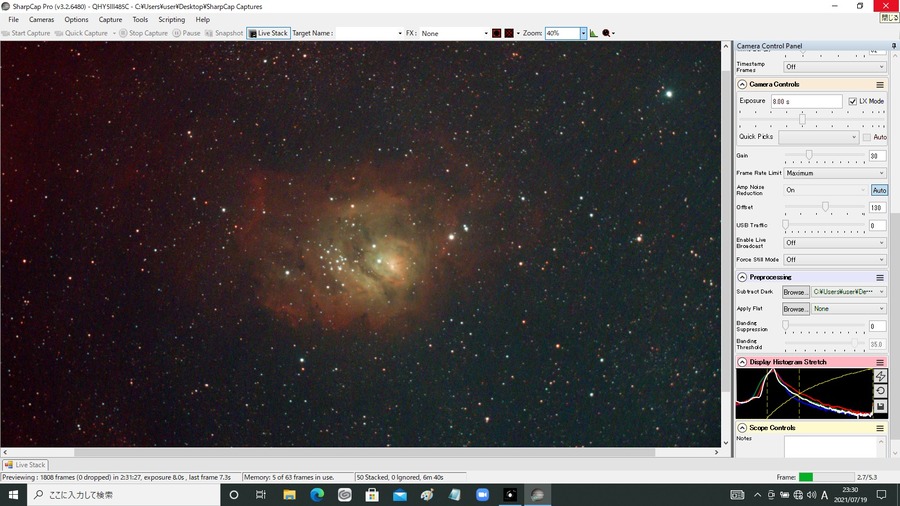Enable the Quick Picks Auto checkbox
900x506 pixels.
866,137
